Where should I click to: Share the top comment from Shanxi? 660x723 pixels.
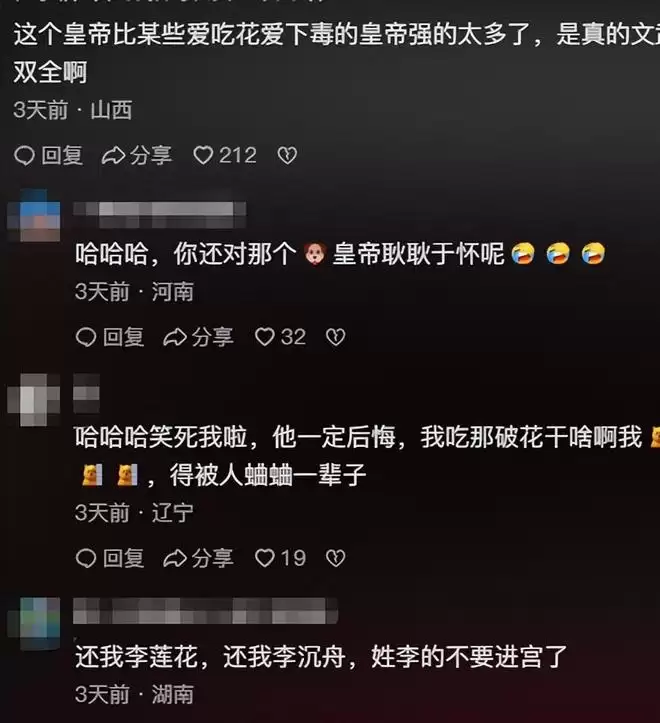pyautogui.click(x=137, y=155)
